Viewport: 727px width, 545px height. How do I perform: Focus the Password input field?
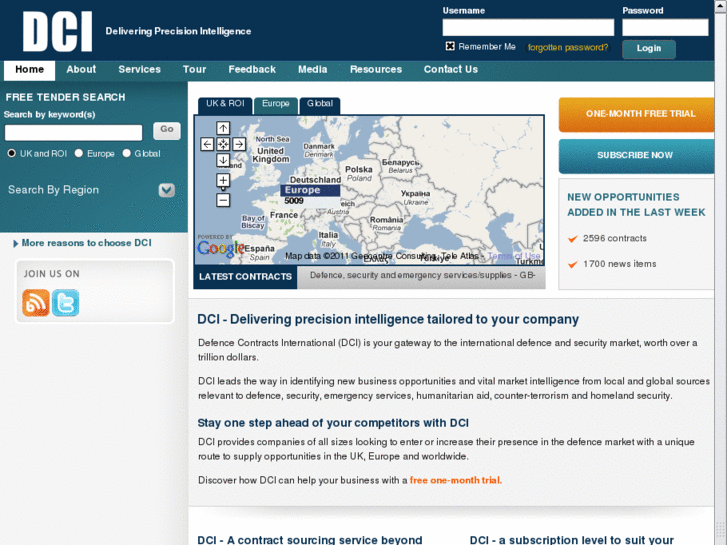(665, 27)
